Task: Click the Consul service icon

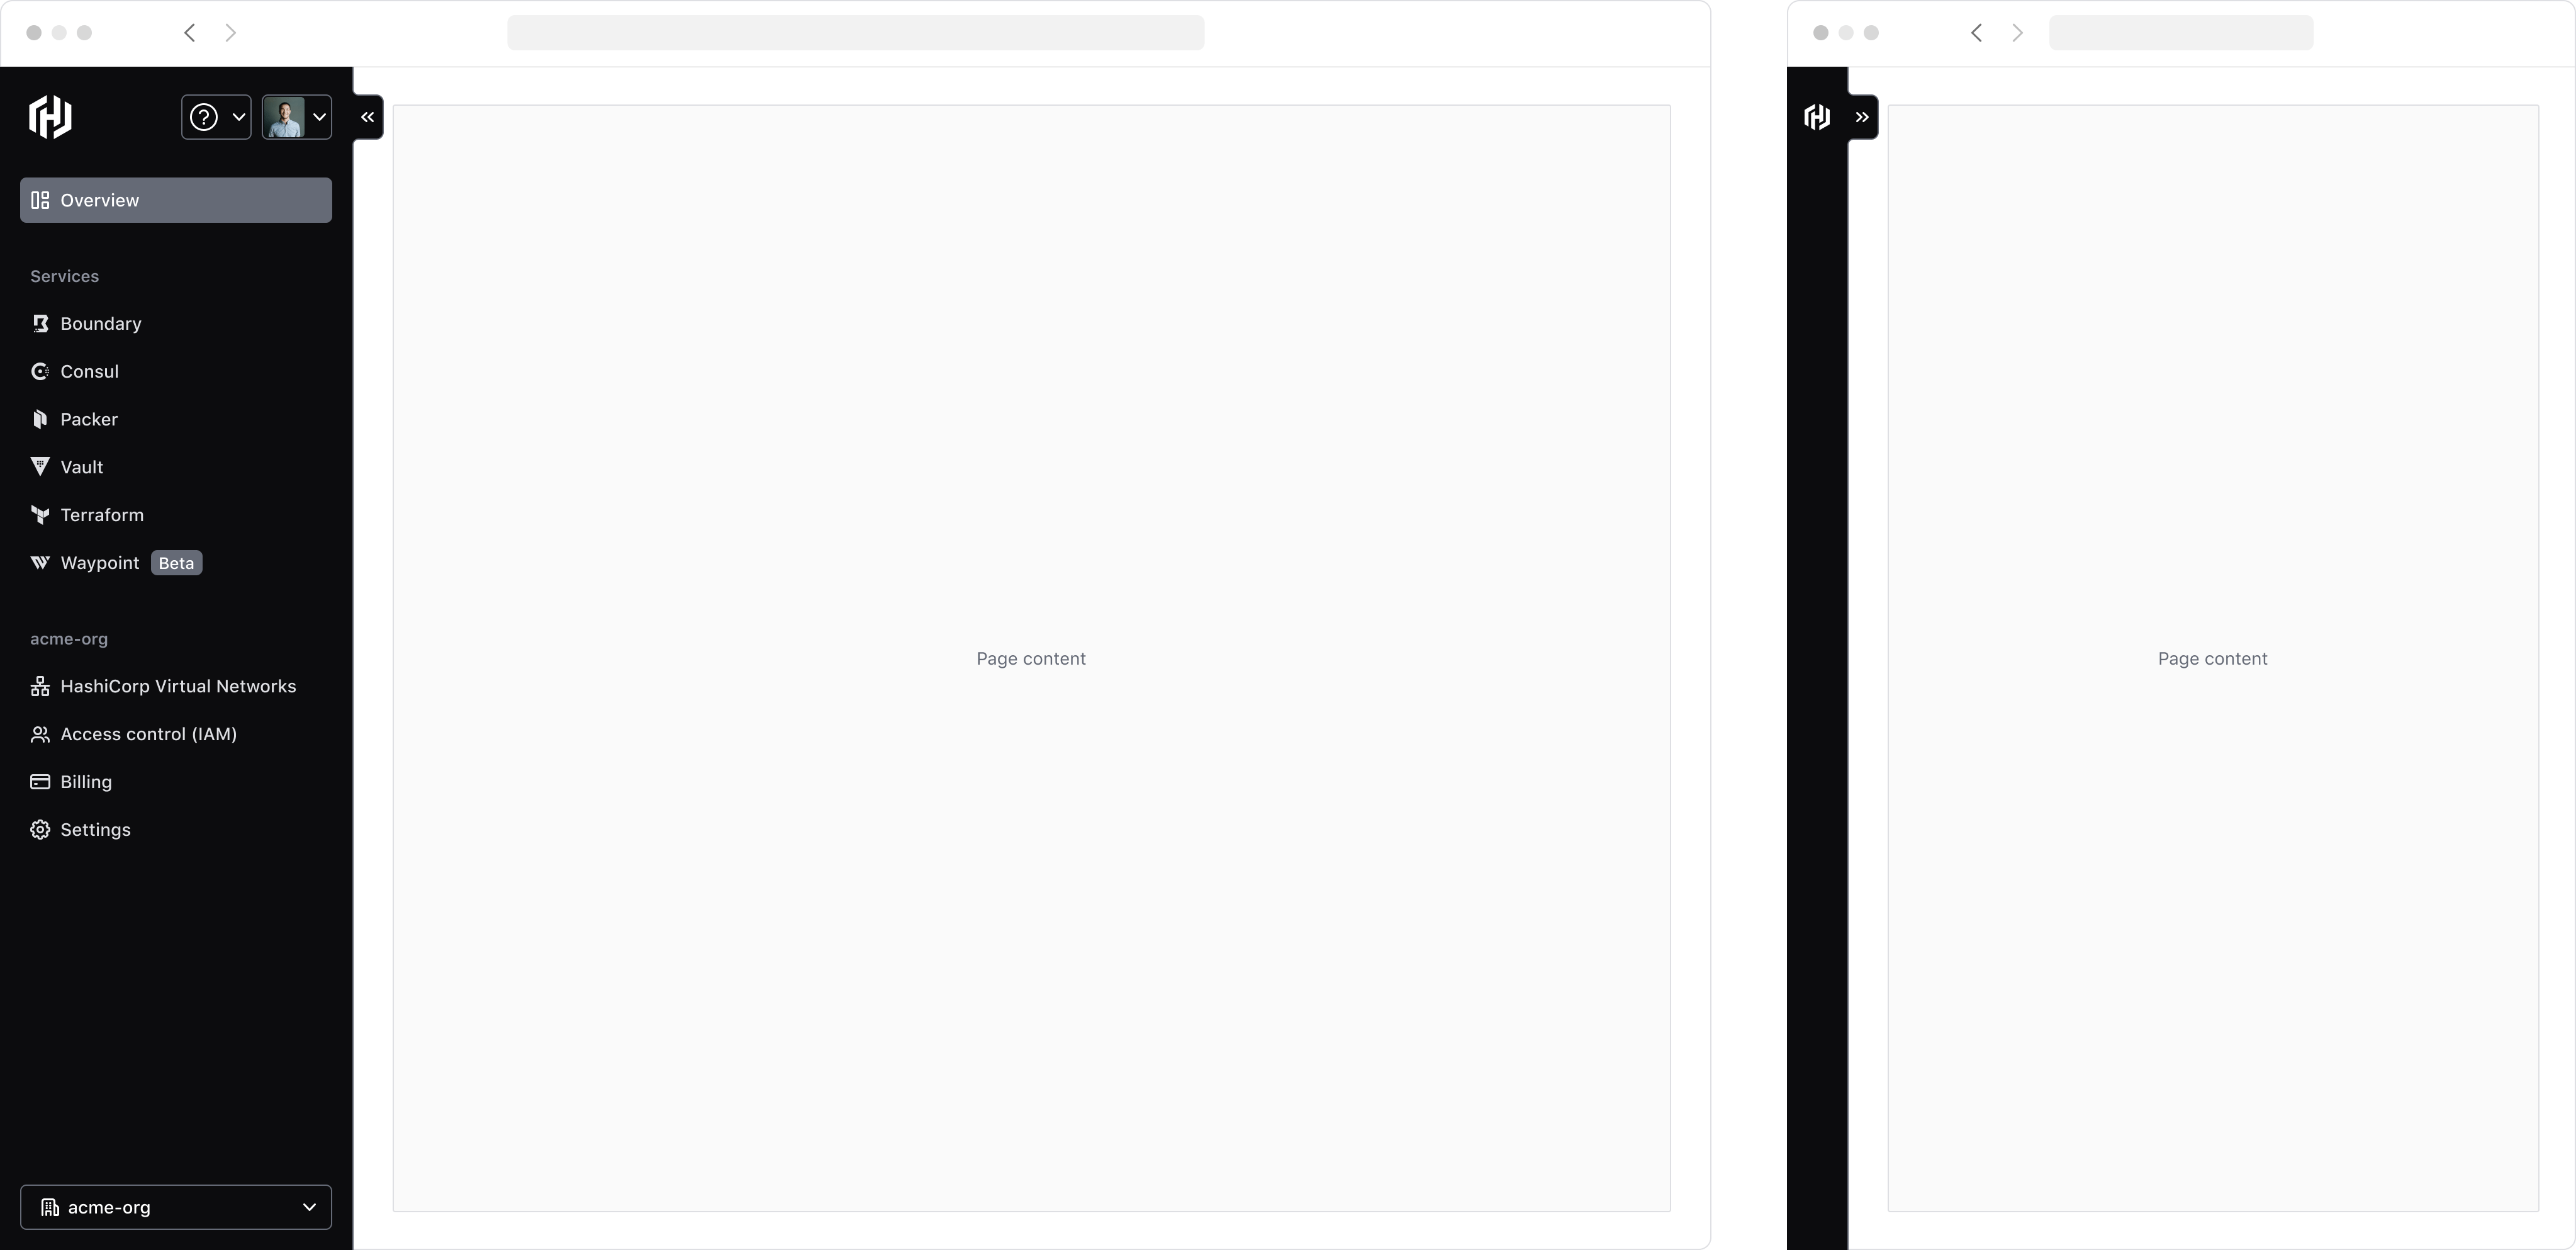Action: pos(40,369)
